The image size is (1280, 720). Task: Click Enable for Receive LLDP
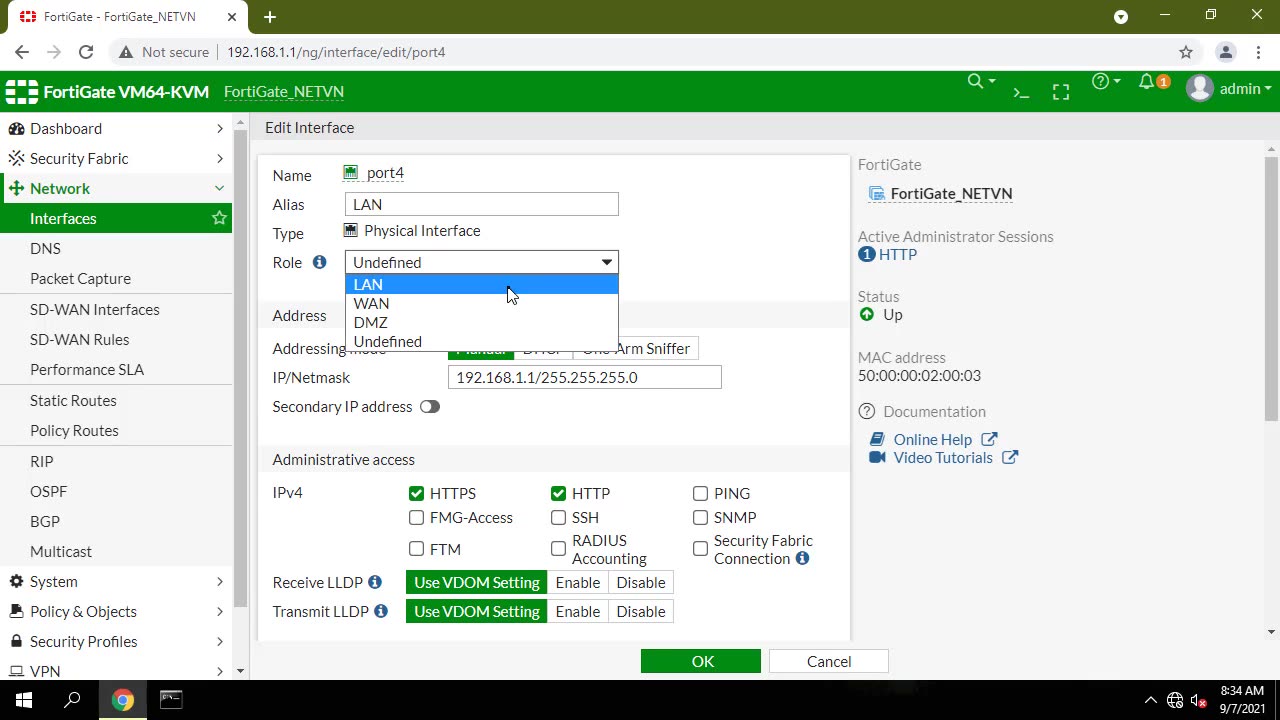click(578, 582)
